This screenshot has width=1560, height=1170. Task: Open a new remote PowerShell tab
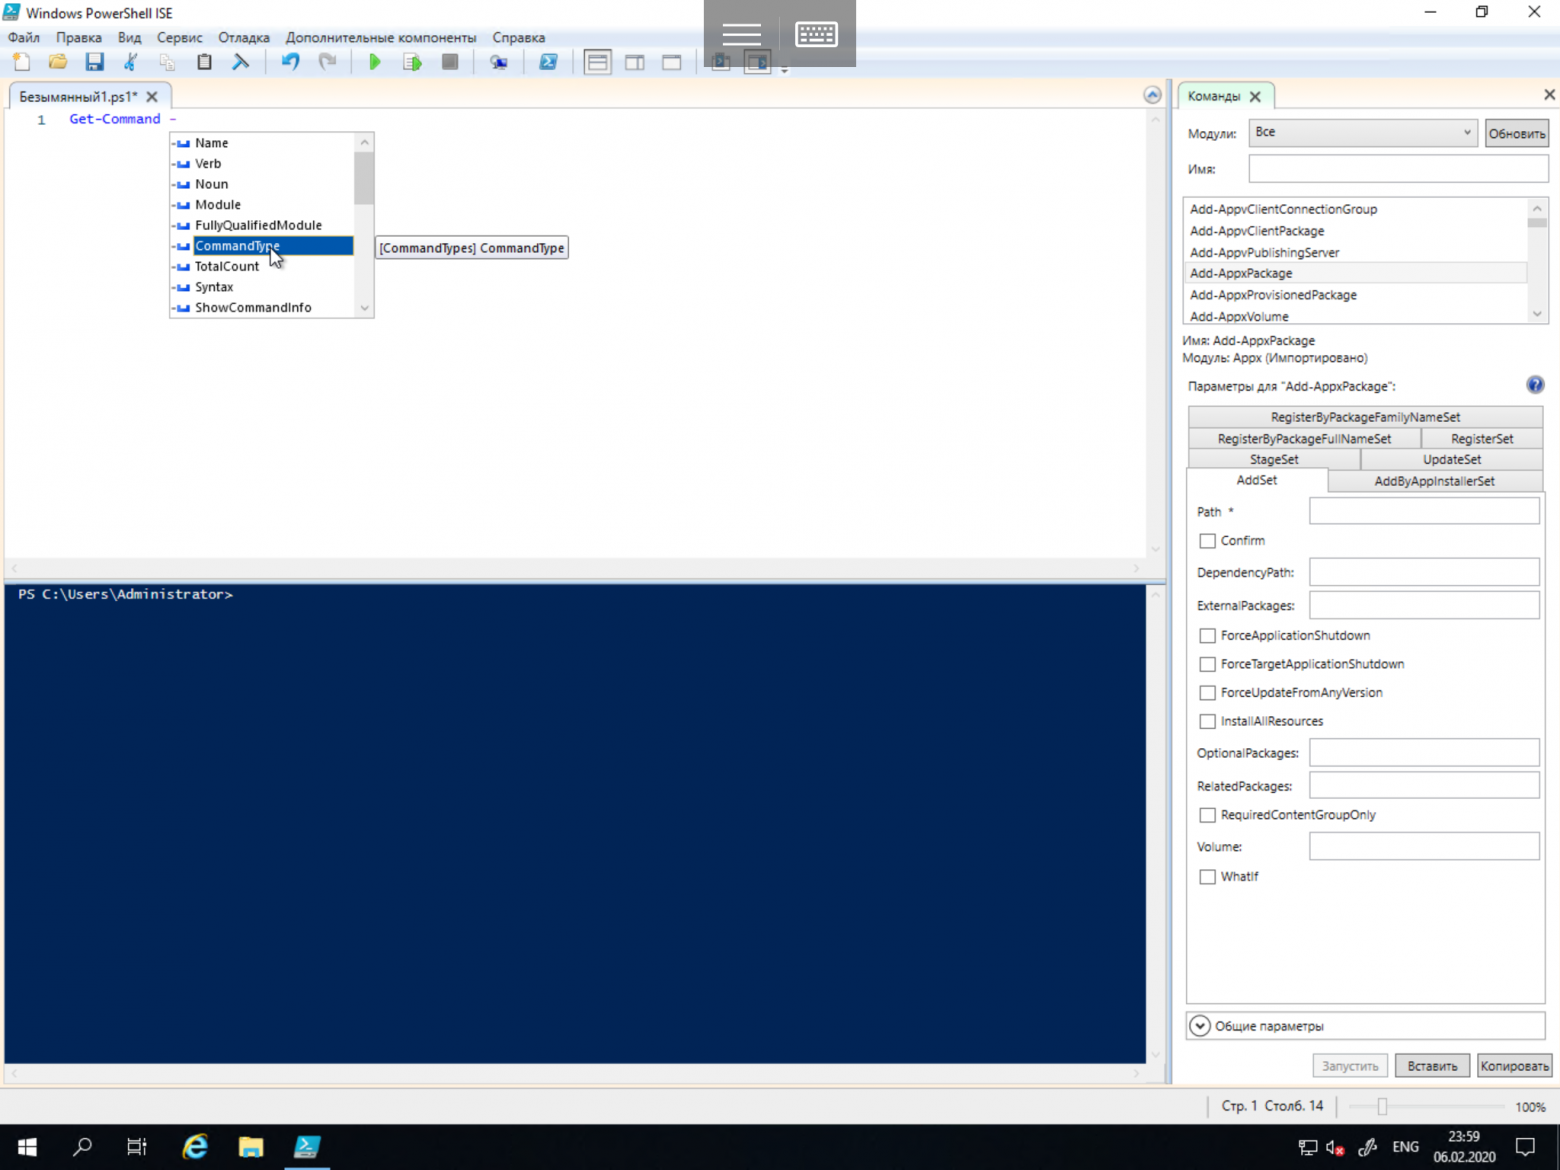tap(498, 61)
